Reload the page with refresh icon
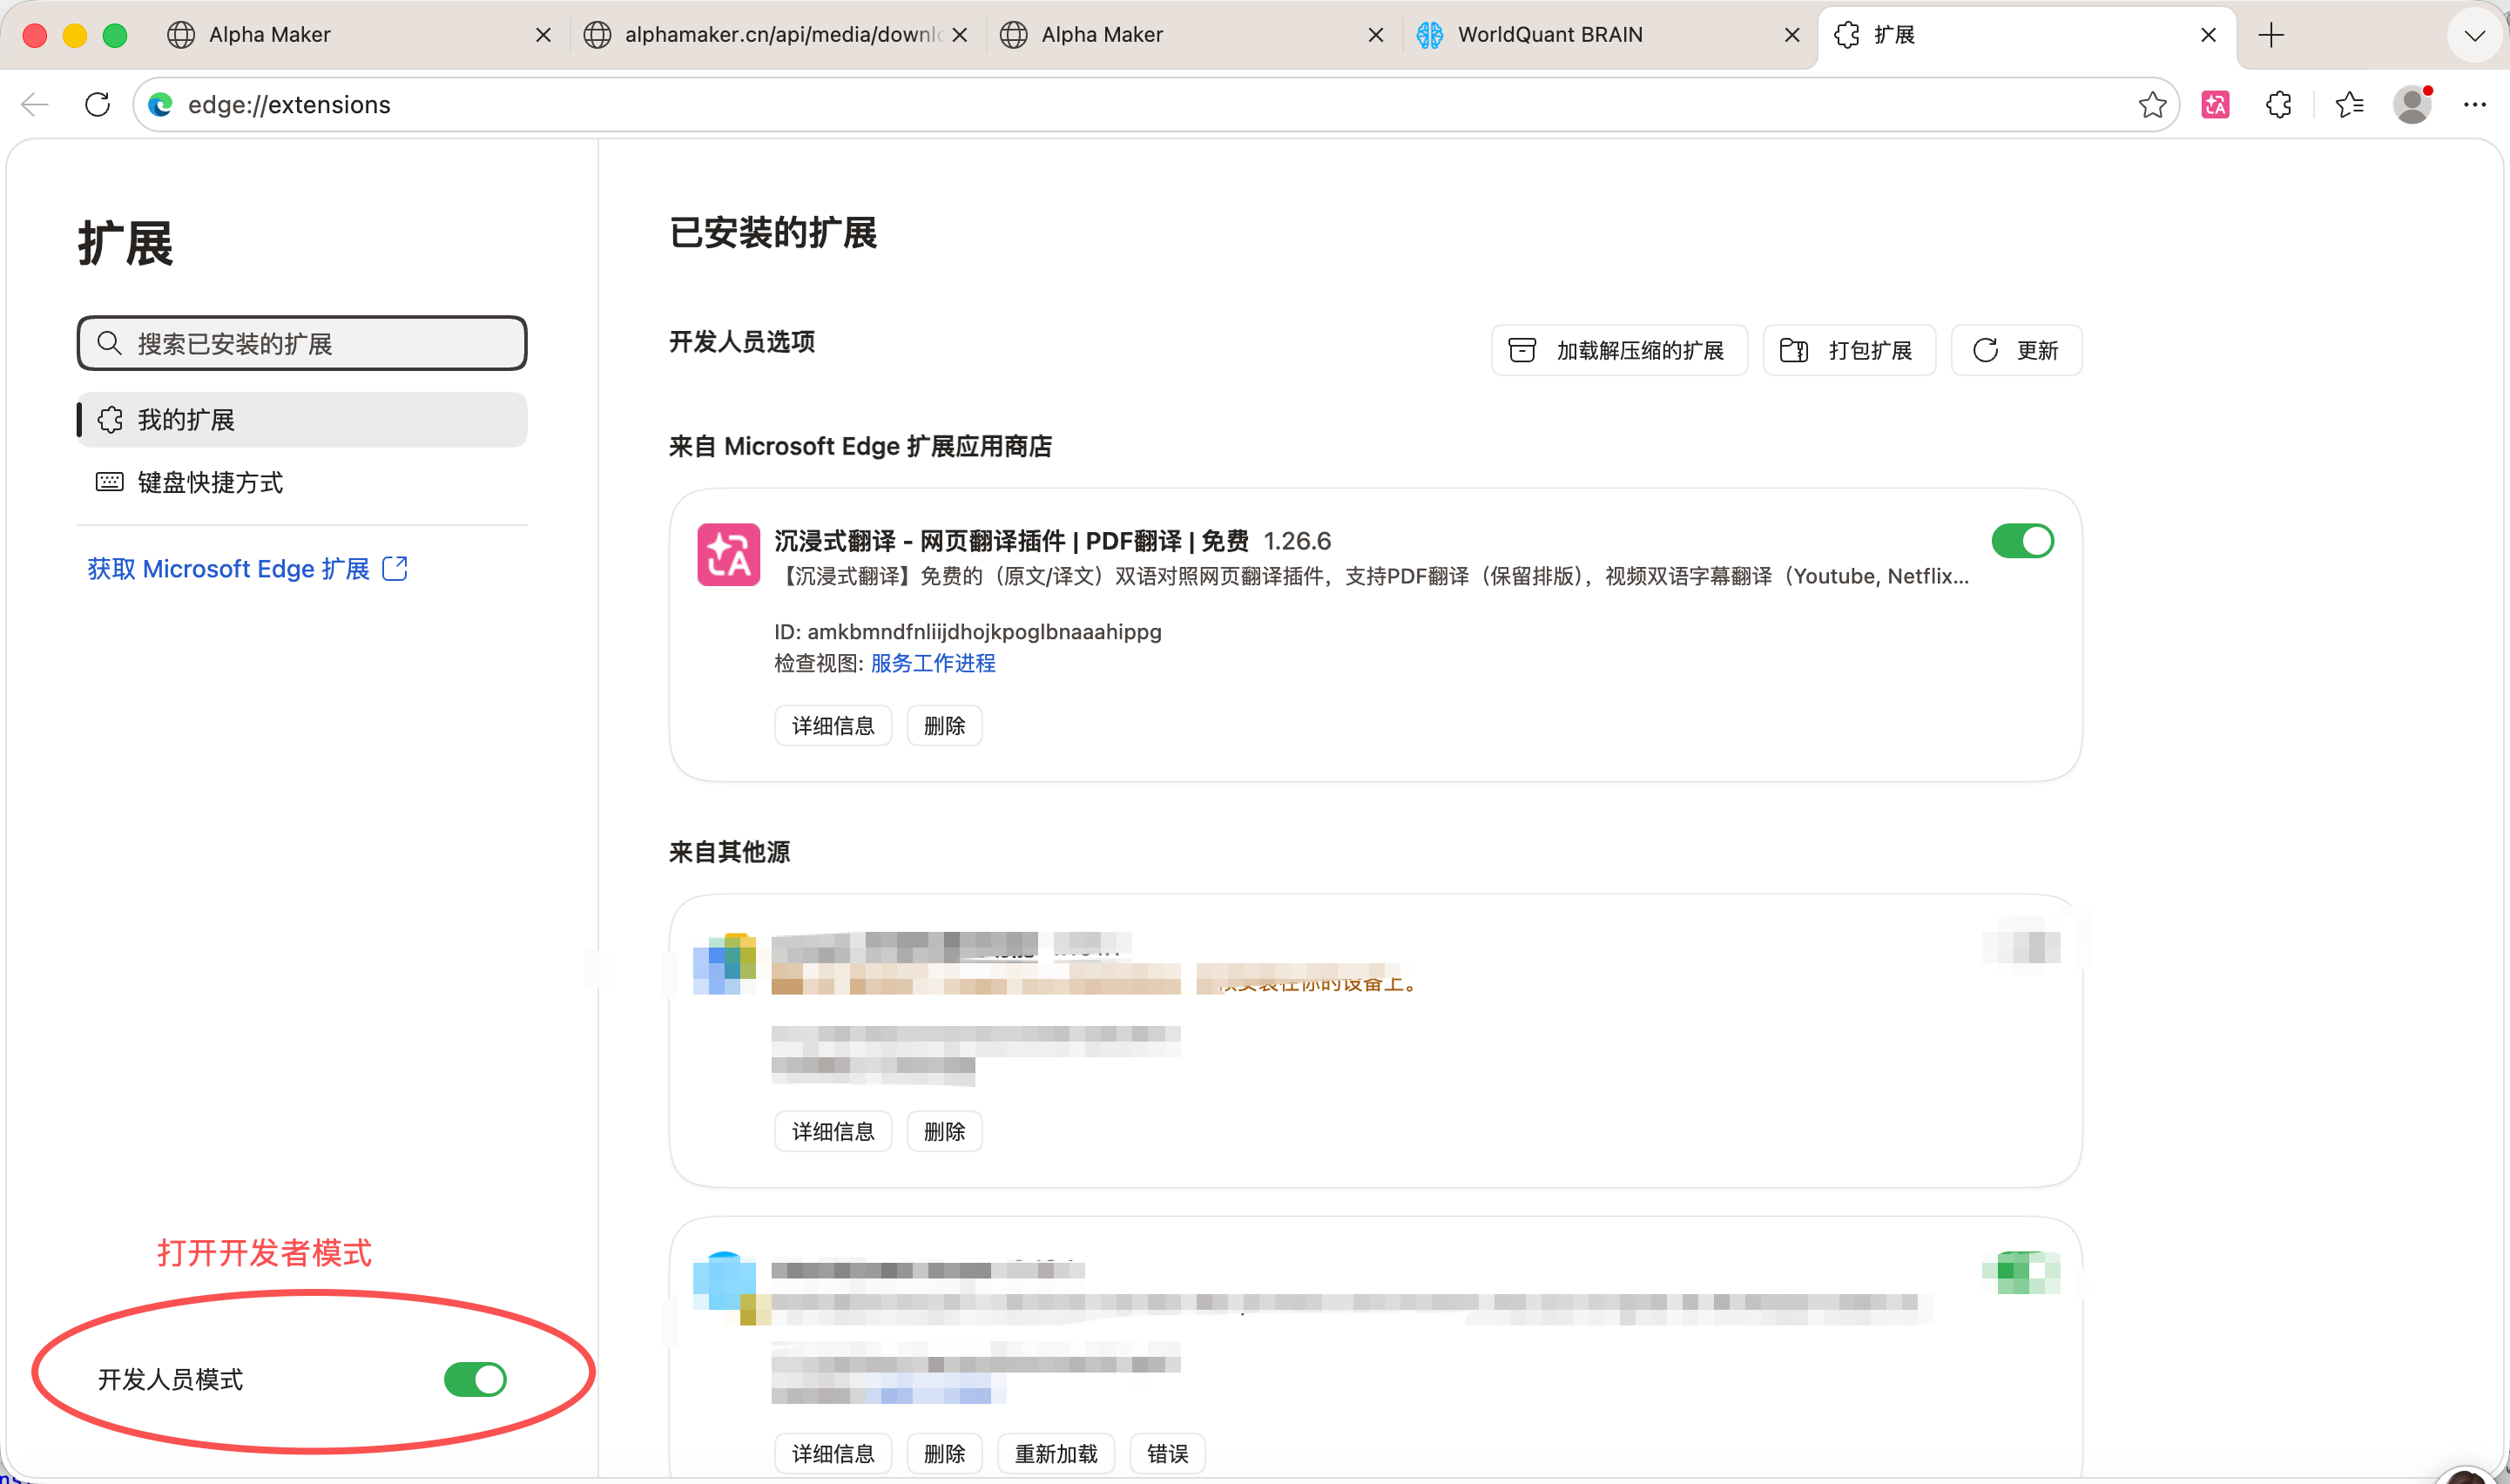This screenshot has width=2510, height=1484. pos(97,104)
